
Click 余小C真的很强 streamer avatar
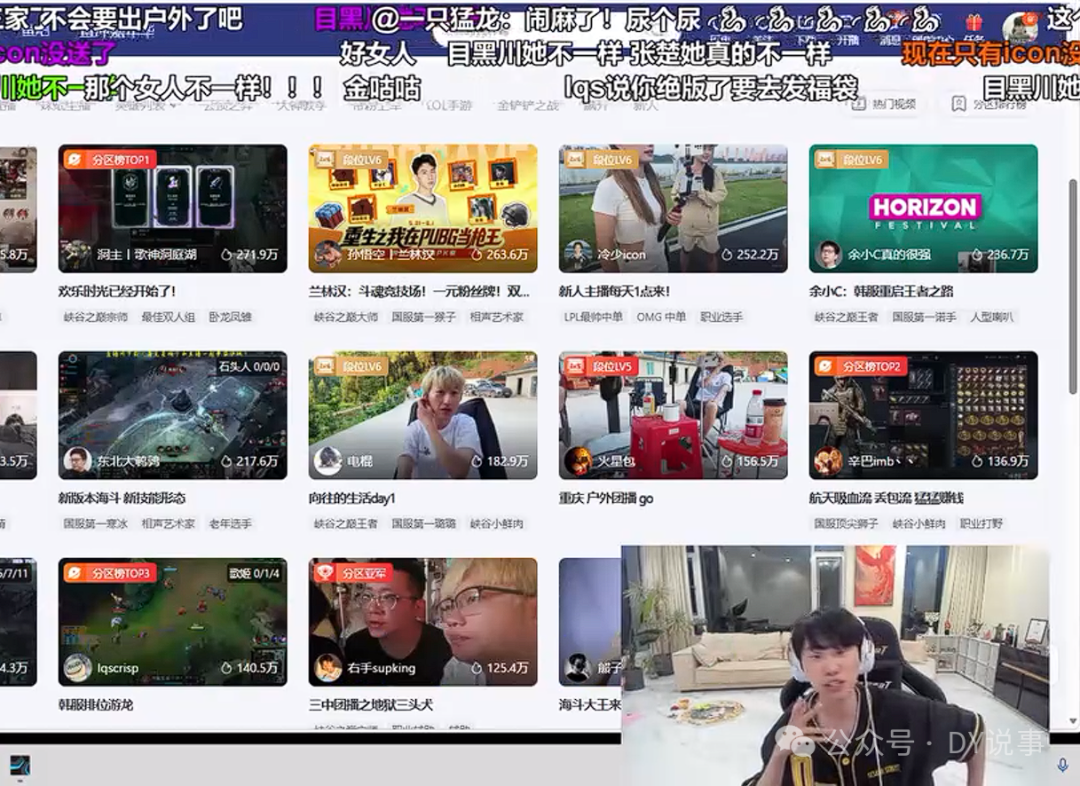point(828,254)
